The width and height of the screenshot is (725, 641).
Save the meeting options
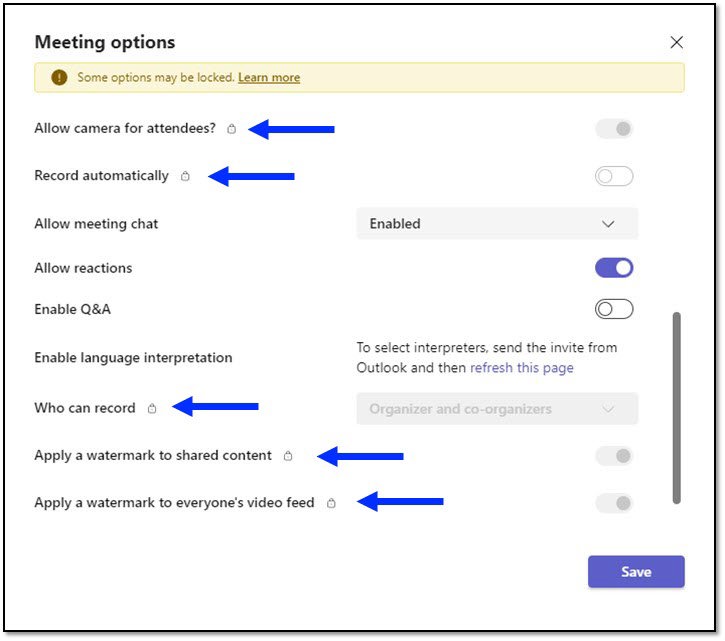tap(636, 572)
